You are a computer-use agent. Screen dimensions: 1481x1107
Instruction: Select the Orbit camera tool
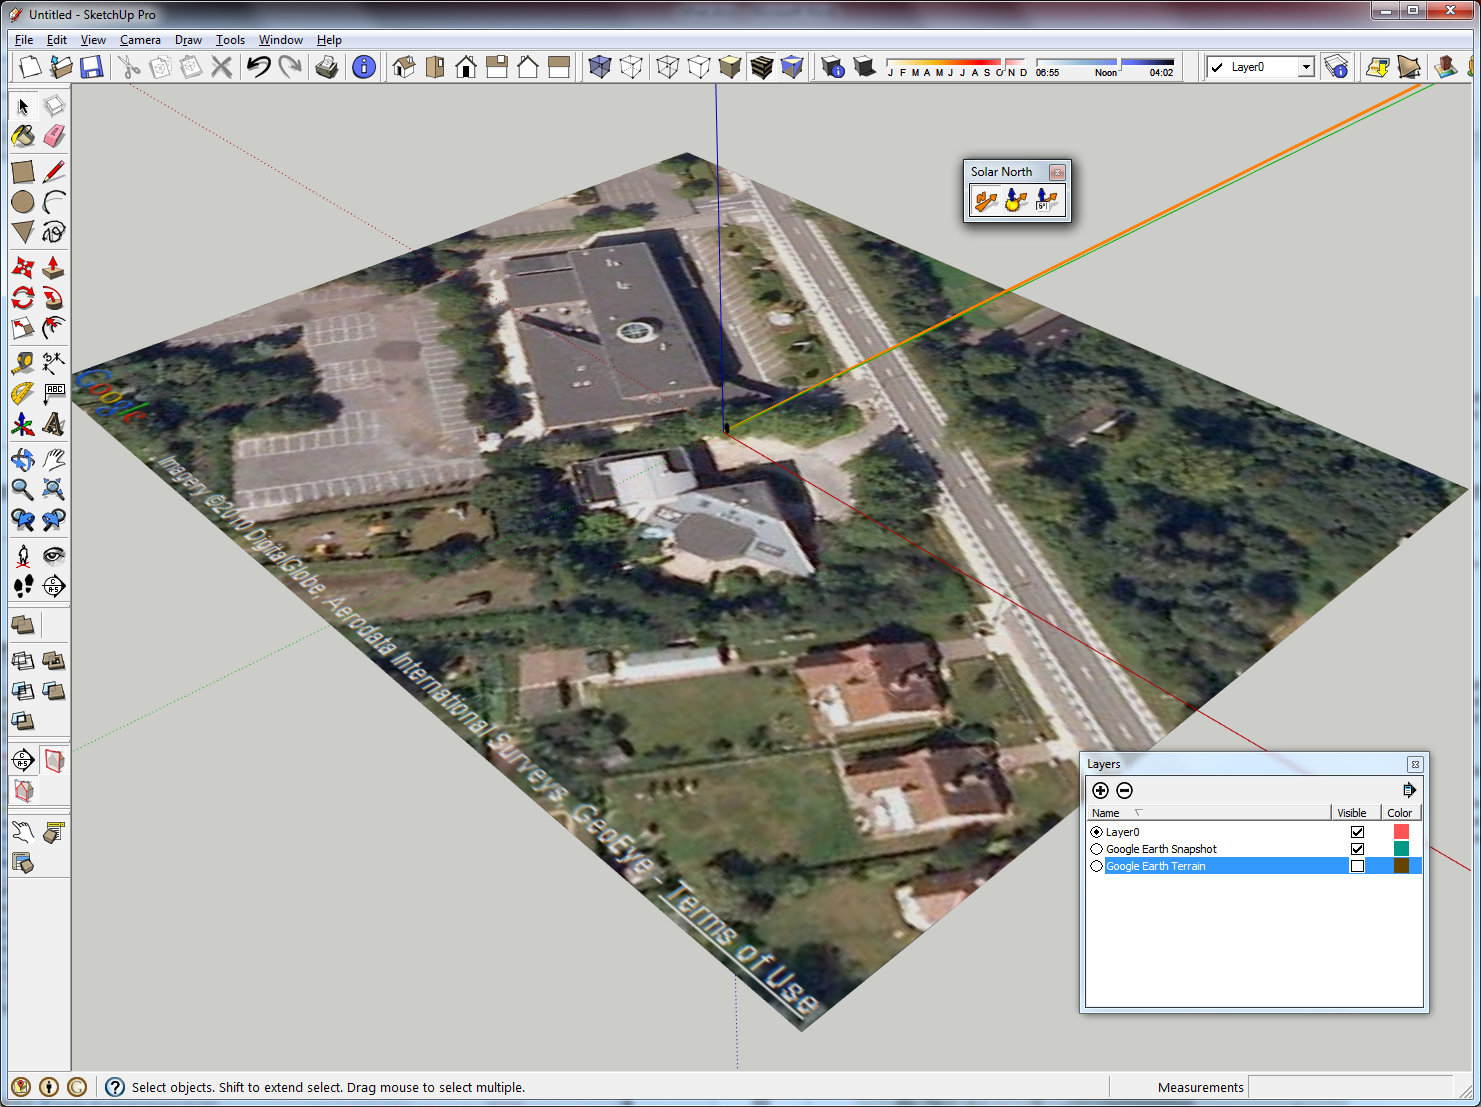point(23,460)
